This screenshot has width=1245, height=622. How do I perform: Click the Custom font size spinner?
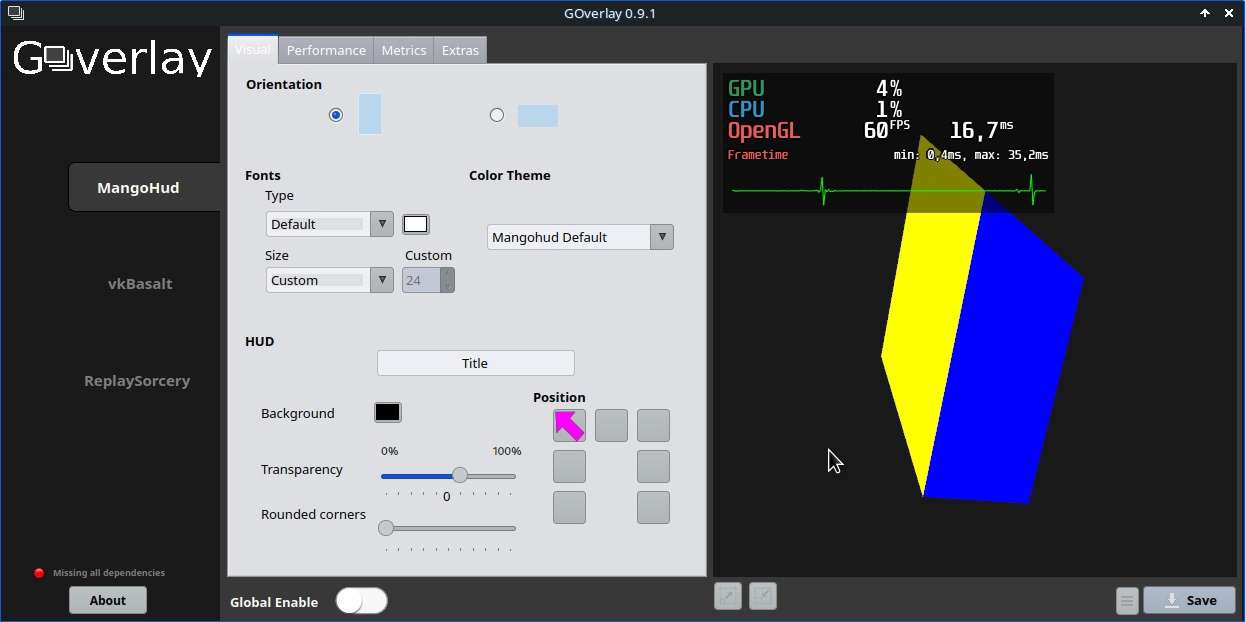[428, 280]
